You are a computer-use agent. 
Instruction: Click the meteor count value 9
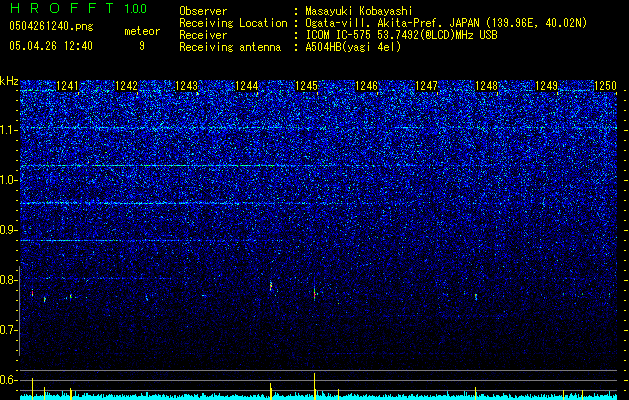(142, 46)
